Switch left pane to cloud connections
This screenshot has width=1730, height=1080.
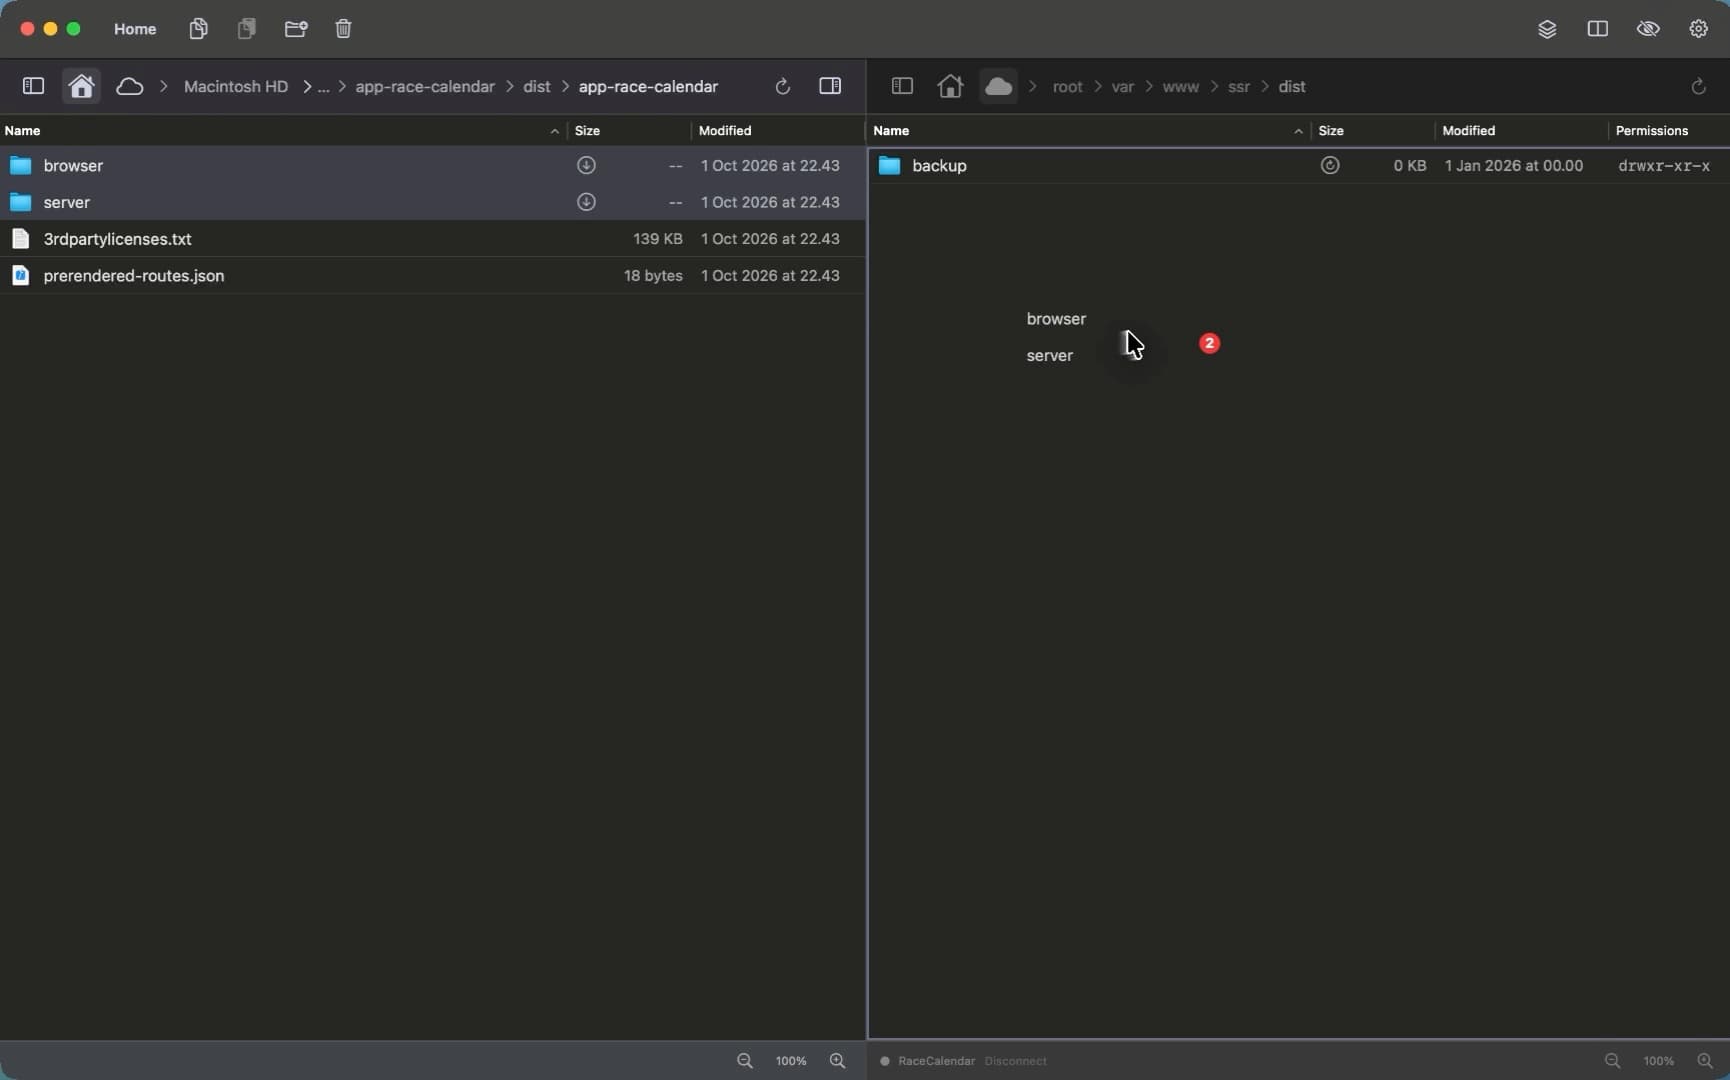130,86
